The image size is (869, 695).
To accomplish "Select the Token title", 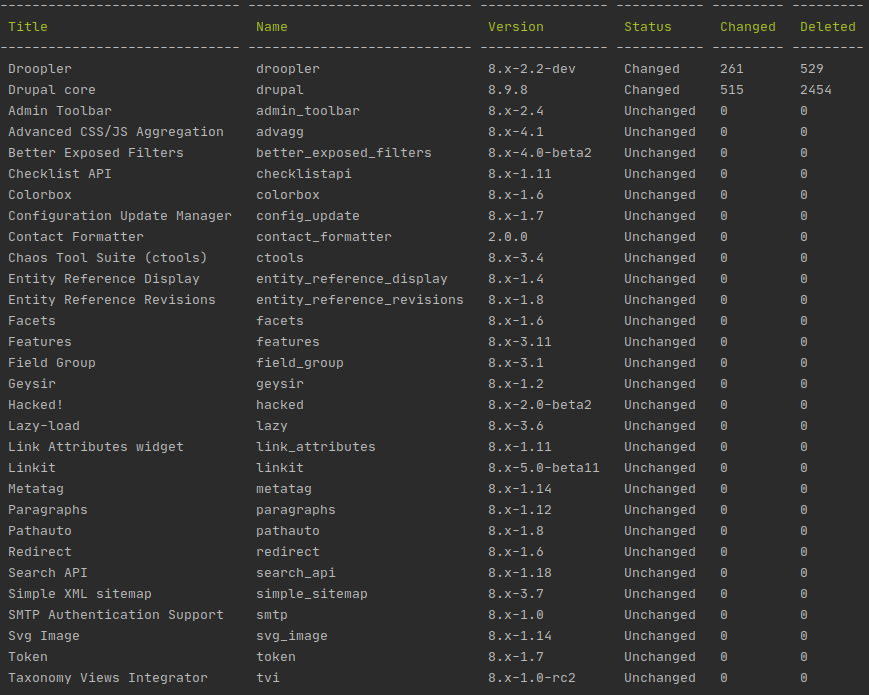I will point(28,658).
